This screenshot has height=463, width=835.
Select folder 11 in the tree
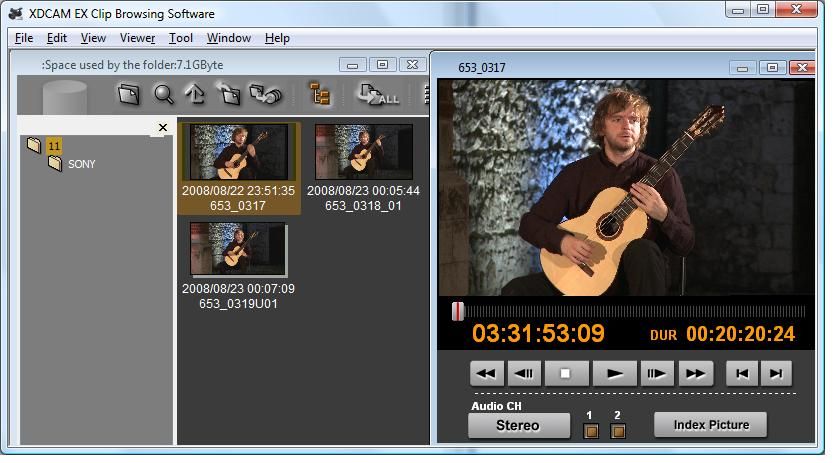click(54, 145)
